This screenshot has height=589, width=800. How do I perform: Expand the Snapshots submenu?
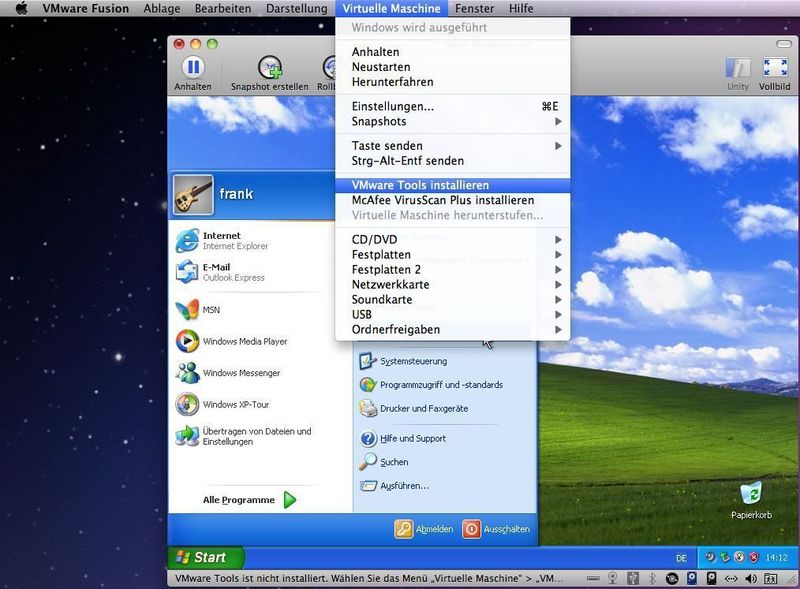452,121
